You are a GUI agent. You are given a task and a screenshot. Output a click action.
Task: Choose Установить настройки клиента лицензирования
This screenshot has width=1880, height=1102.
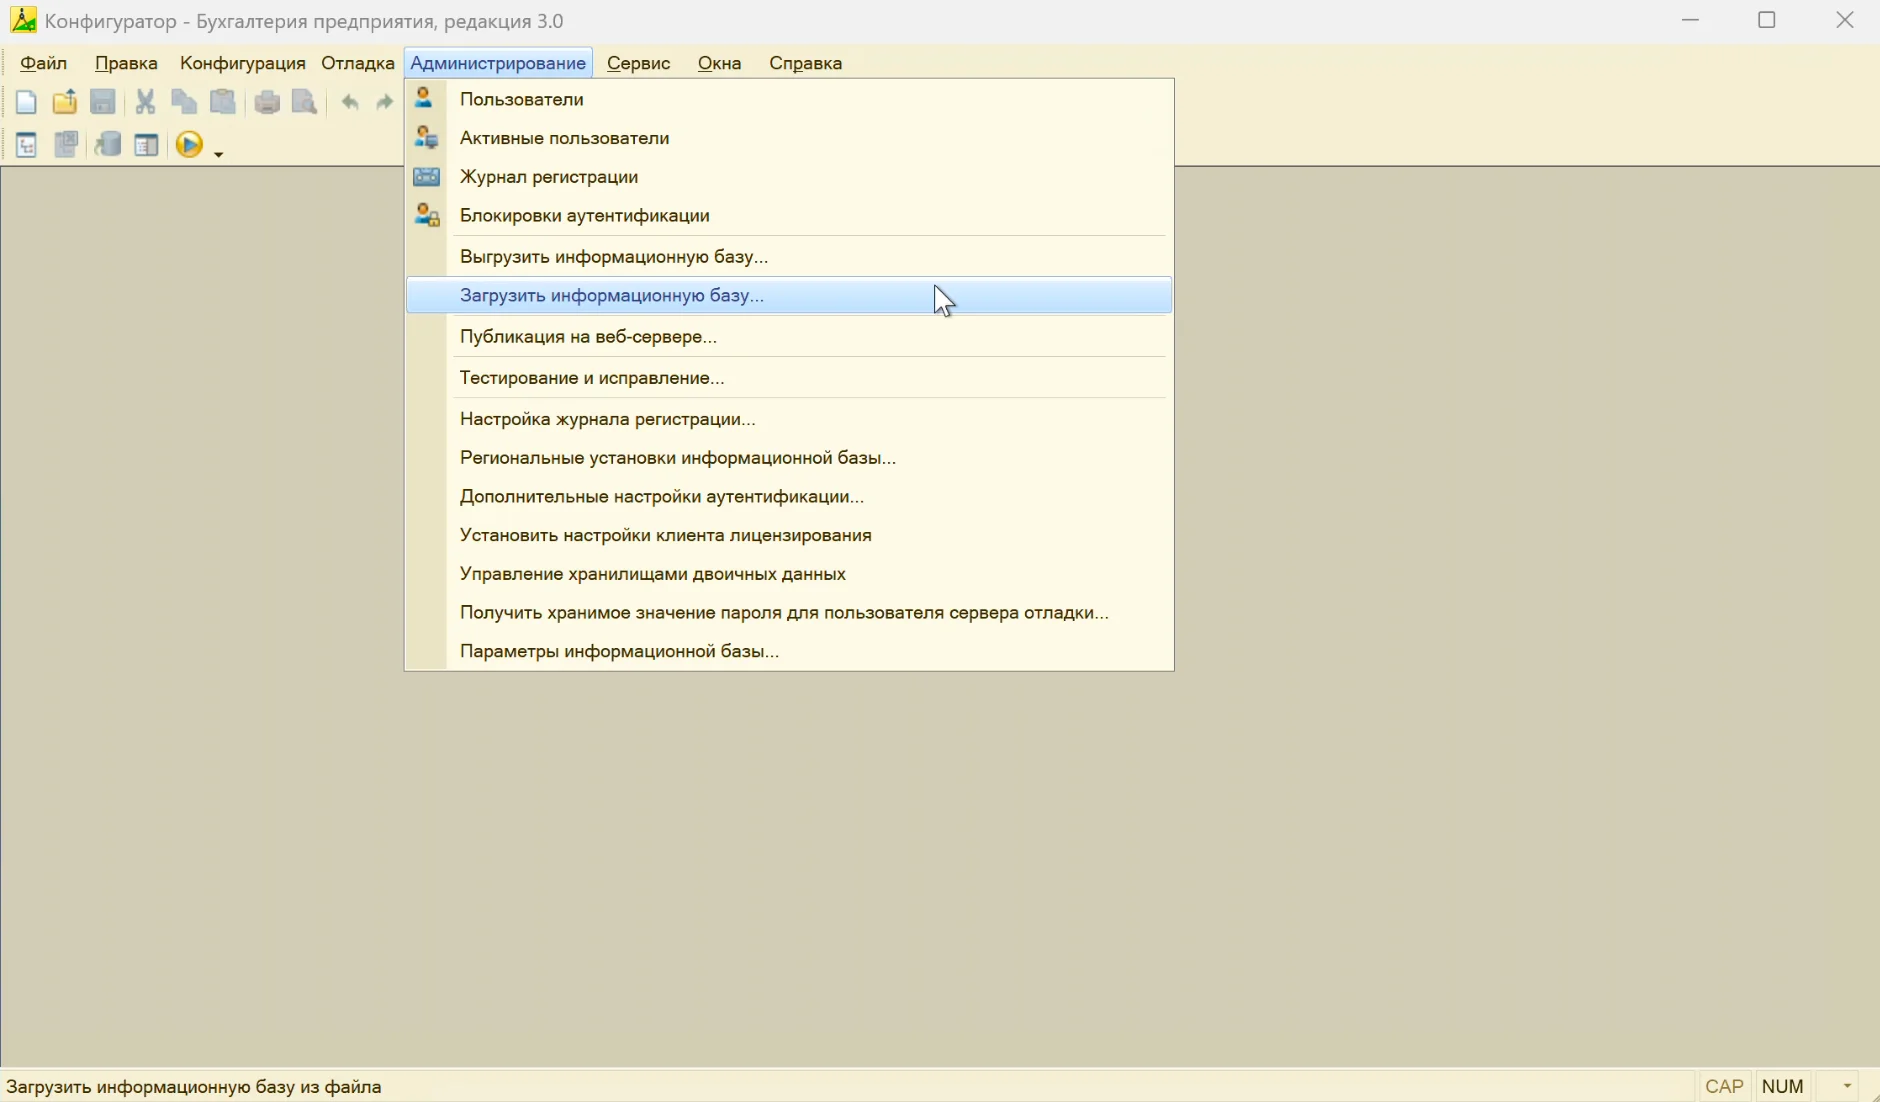coord(789,536)
